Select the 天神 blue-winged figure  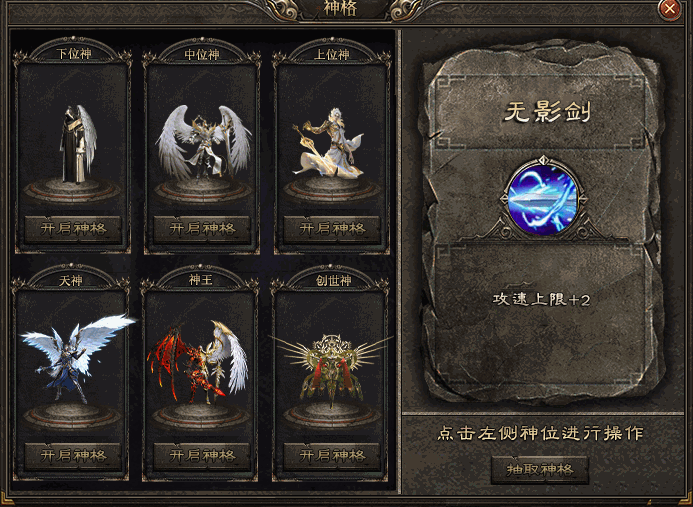point(77,358)
